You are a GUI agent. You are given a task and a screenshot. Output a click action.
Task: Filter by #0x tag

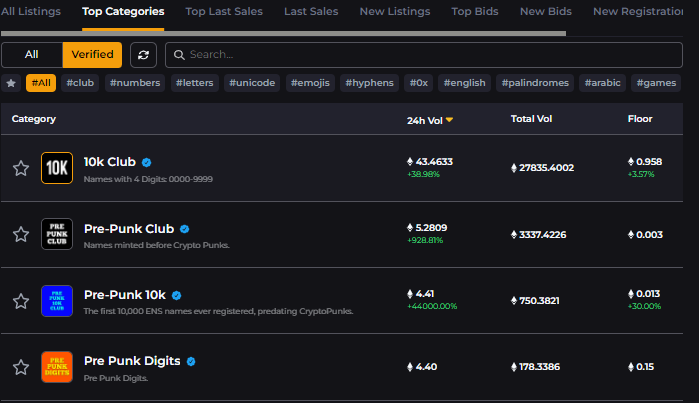click(419, 83)
